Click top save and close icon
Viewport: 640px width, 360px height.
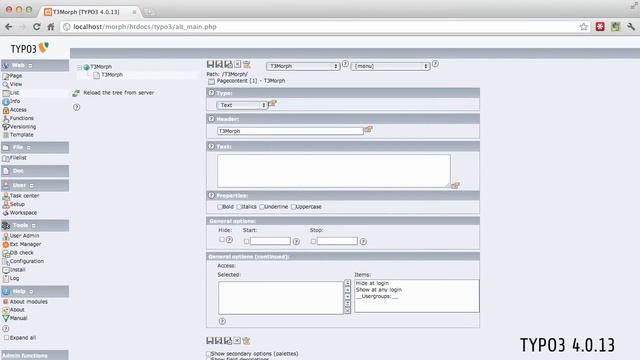(x=229, y=64)
